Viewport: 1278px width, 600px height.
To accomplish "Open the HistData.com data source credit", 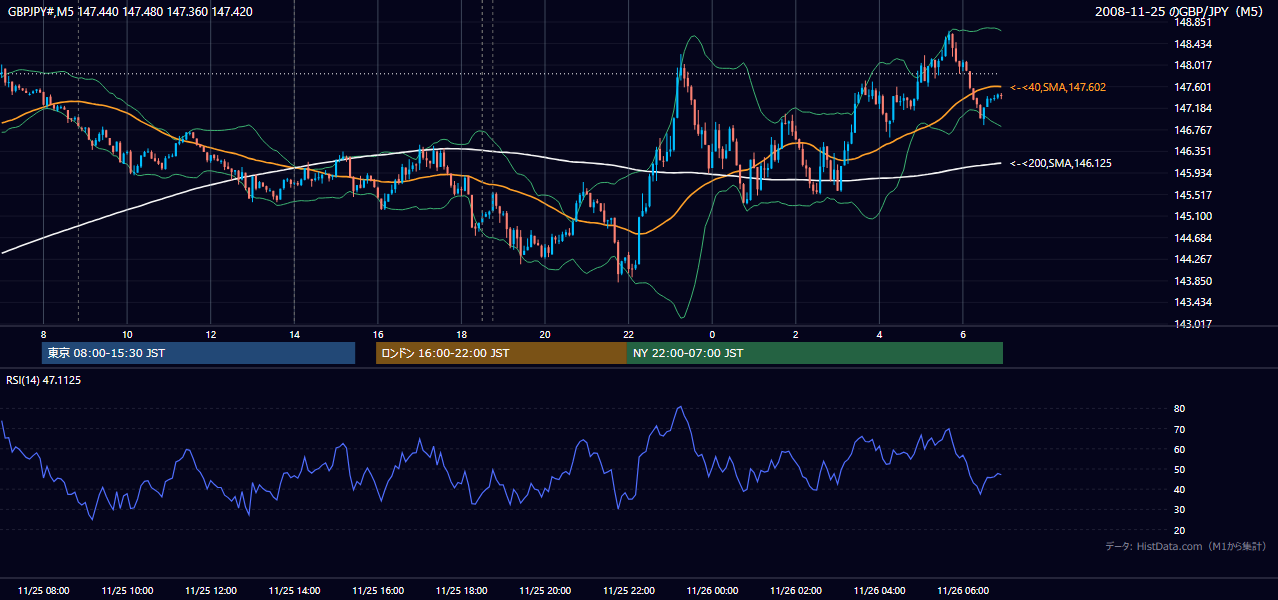I will pos(1186,546).
